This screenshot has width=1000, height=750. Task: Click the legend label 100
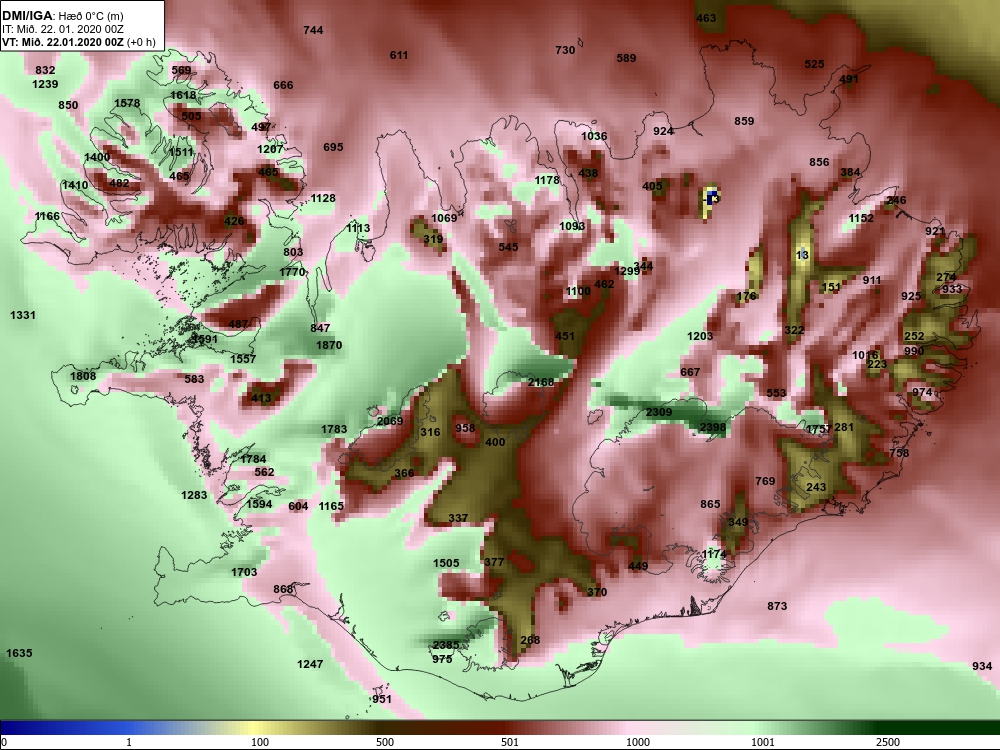pos(260,742)
